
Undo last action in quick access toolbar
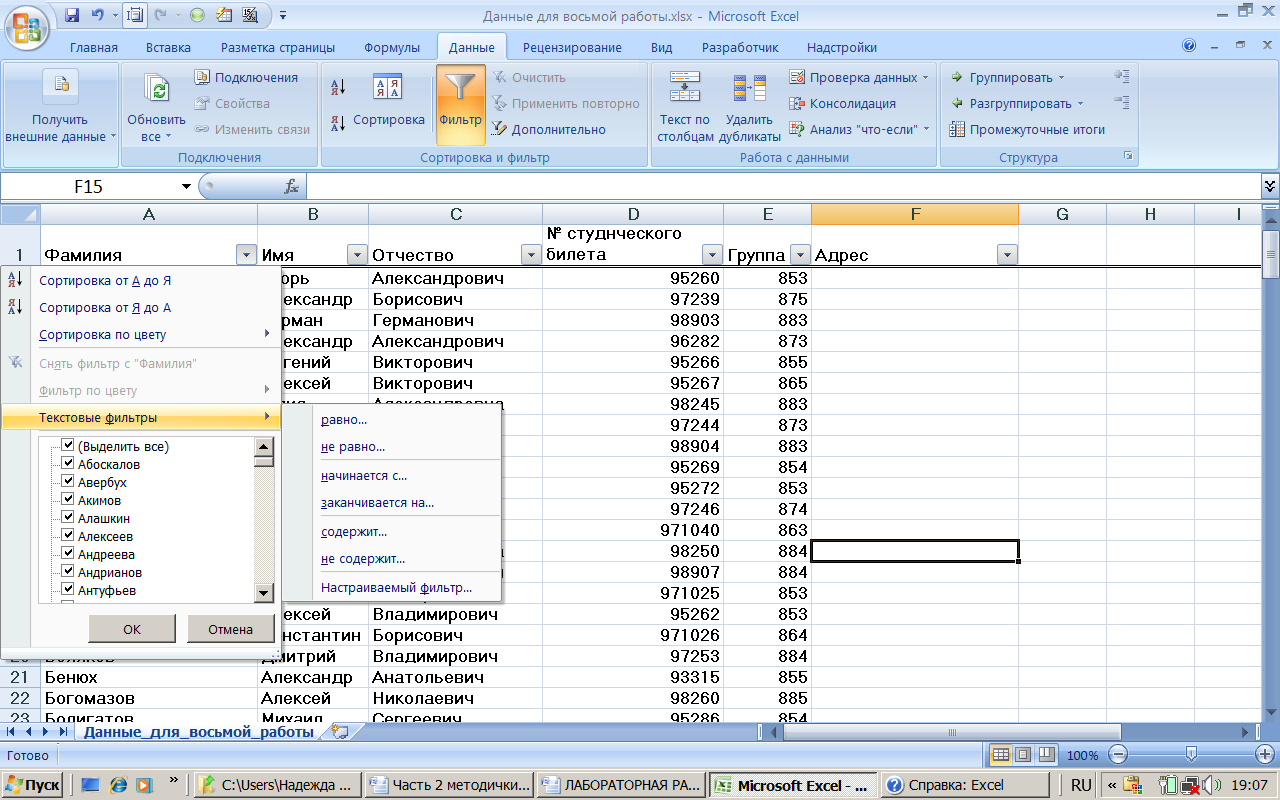98,16
